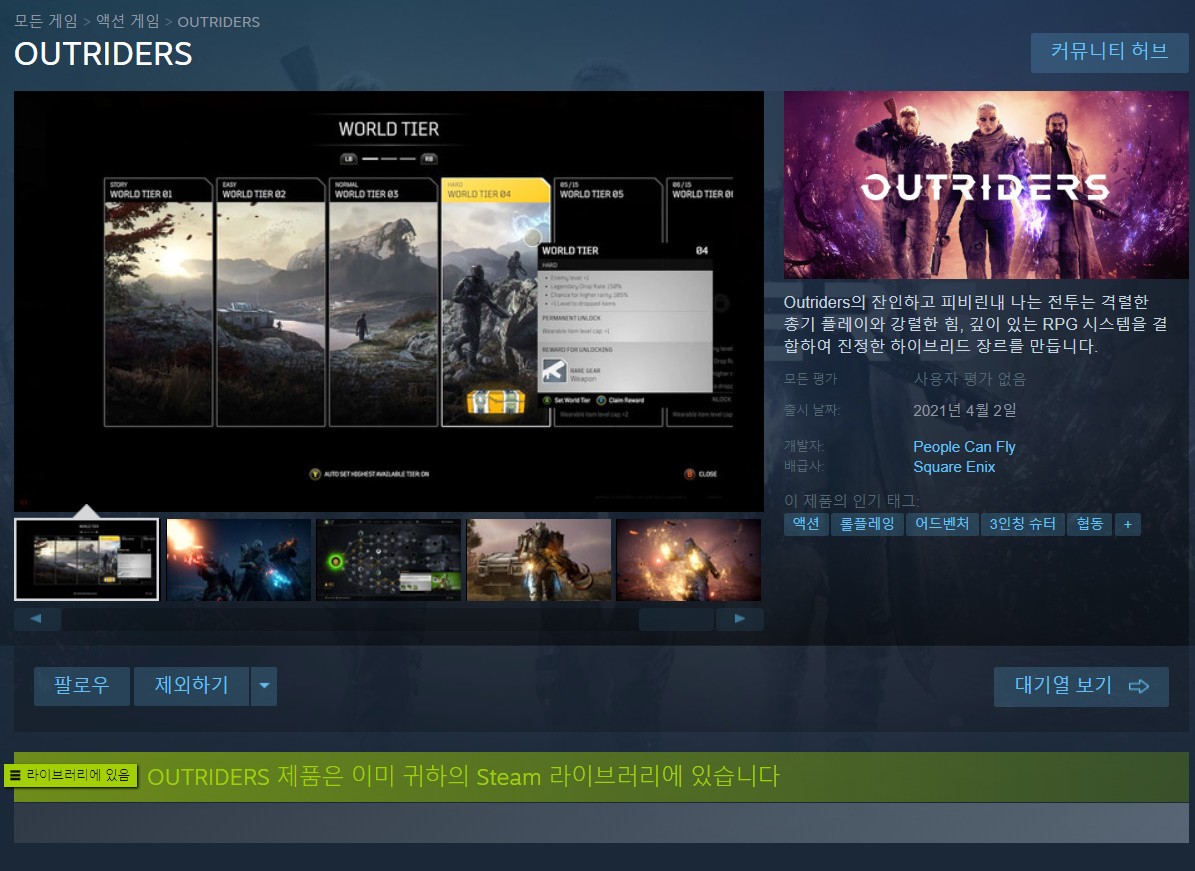
Task: Click the 액션 tag
Action: pos(806,524)
